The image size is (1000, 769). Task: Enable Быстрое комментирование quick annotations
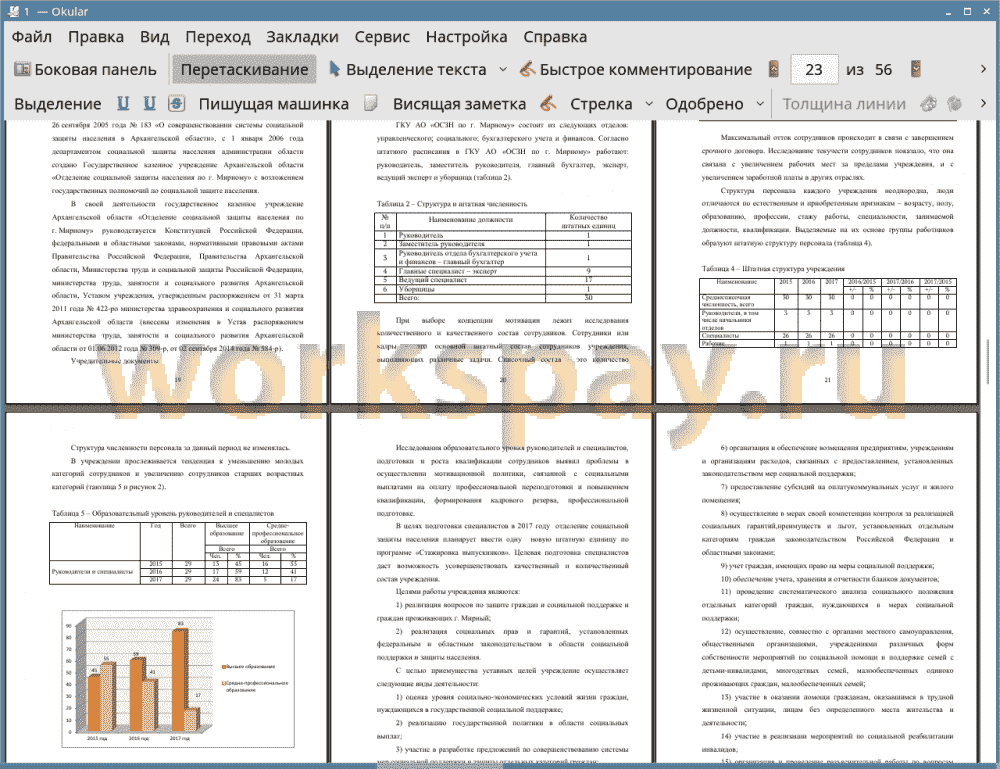(x=636, y=70)
